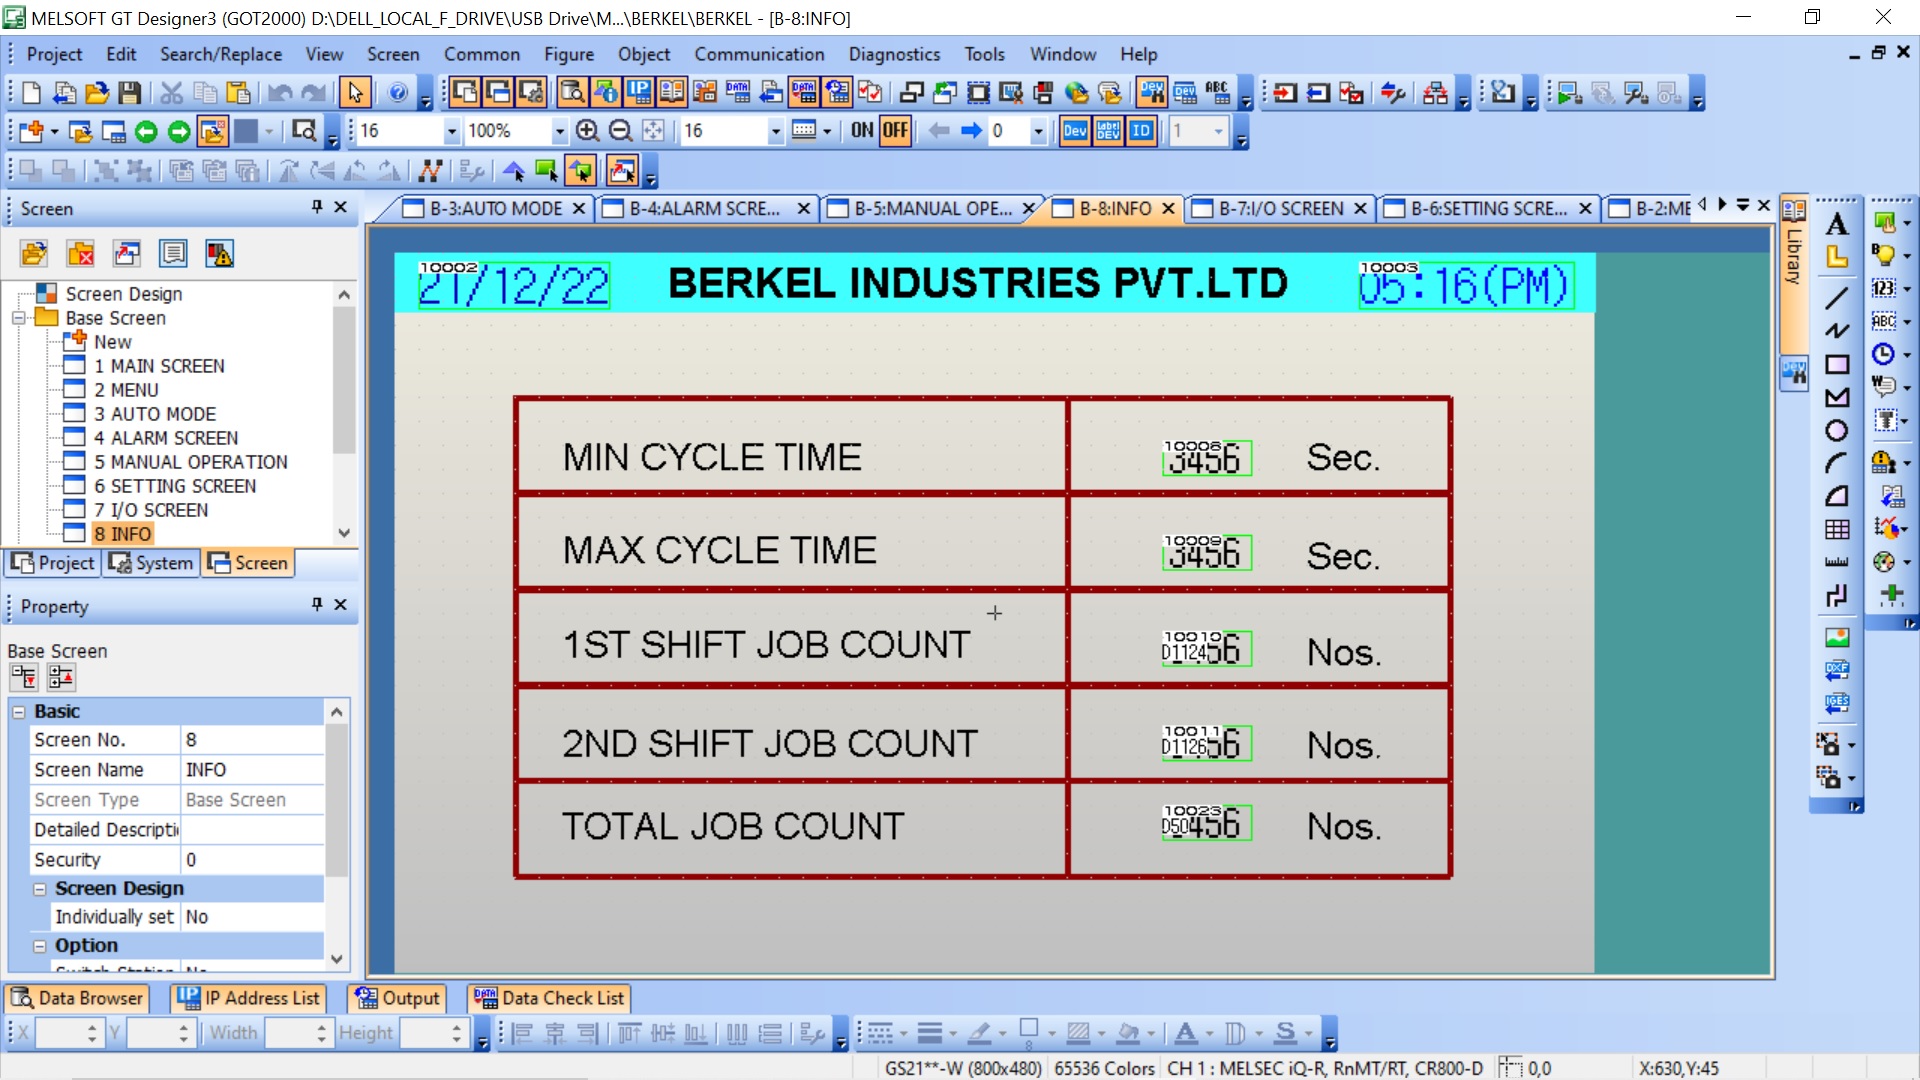This screenshot has width=1920, height=1080.
Task: Toggle device Dev display button
Action: tap(1075, 131)
